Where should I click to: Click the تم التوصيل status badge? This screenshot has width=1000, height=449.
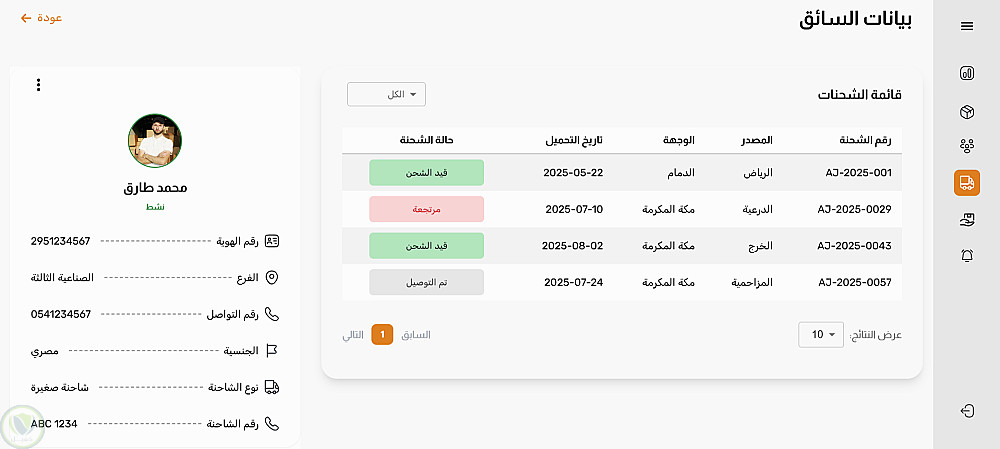pos(427,282)
